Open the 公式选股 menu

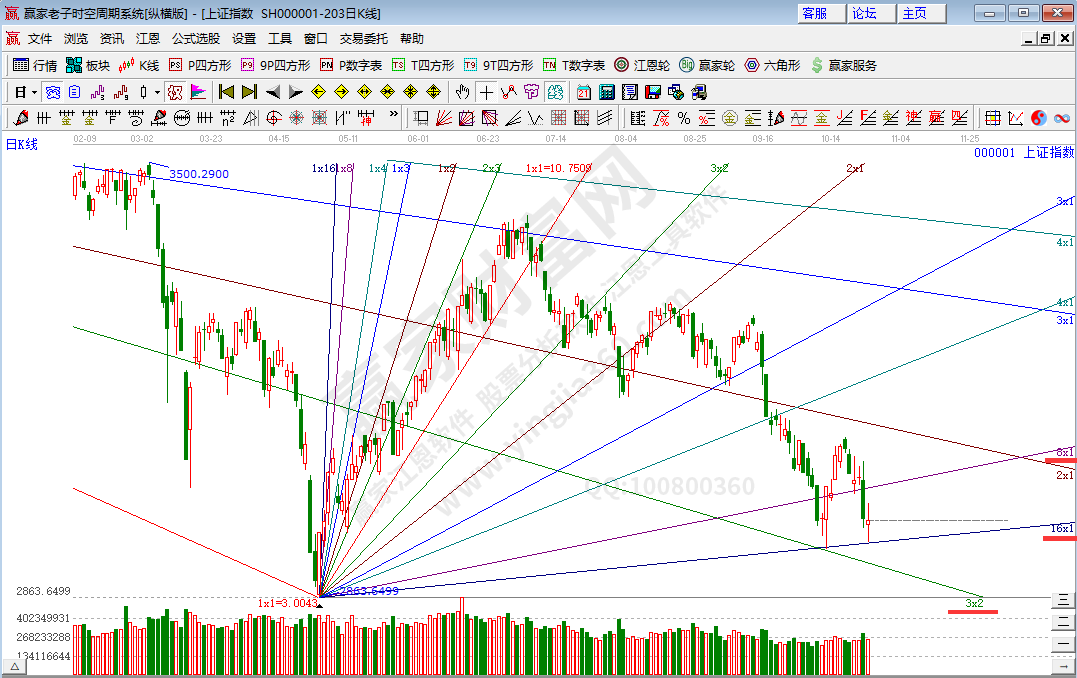(195, 39)
